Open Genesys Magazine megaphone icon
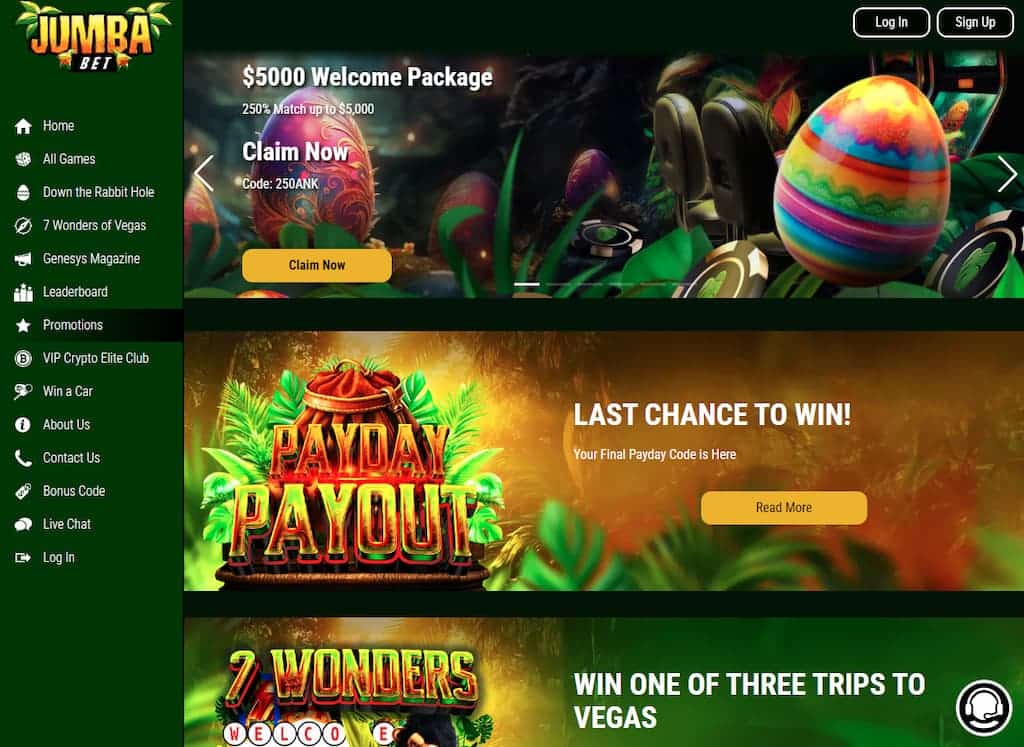This screenshot has width=1024, height=747. (23, 259)
